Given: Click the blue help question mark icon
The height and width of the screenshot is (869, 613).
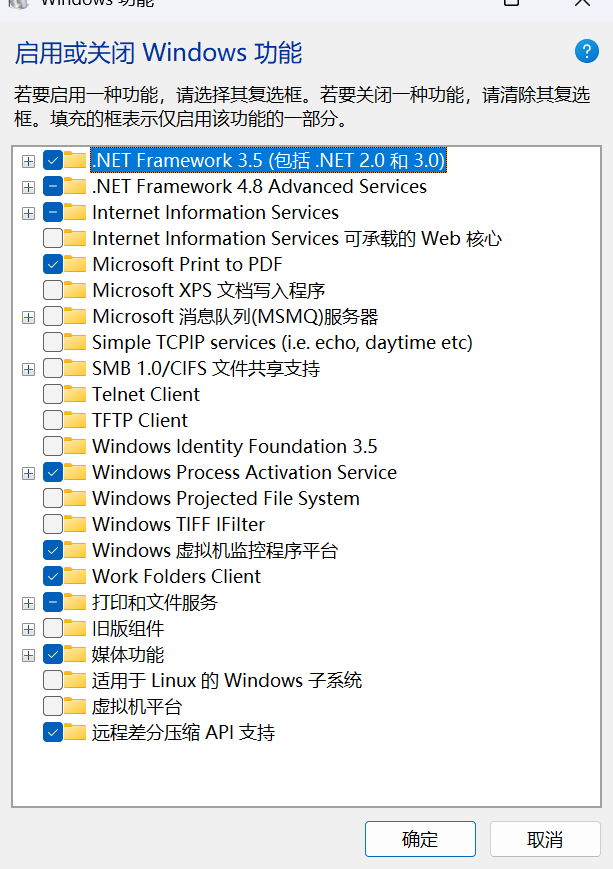Looking at the screenshot, I should [585, 52].
